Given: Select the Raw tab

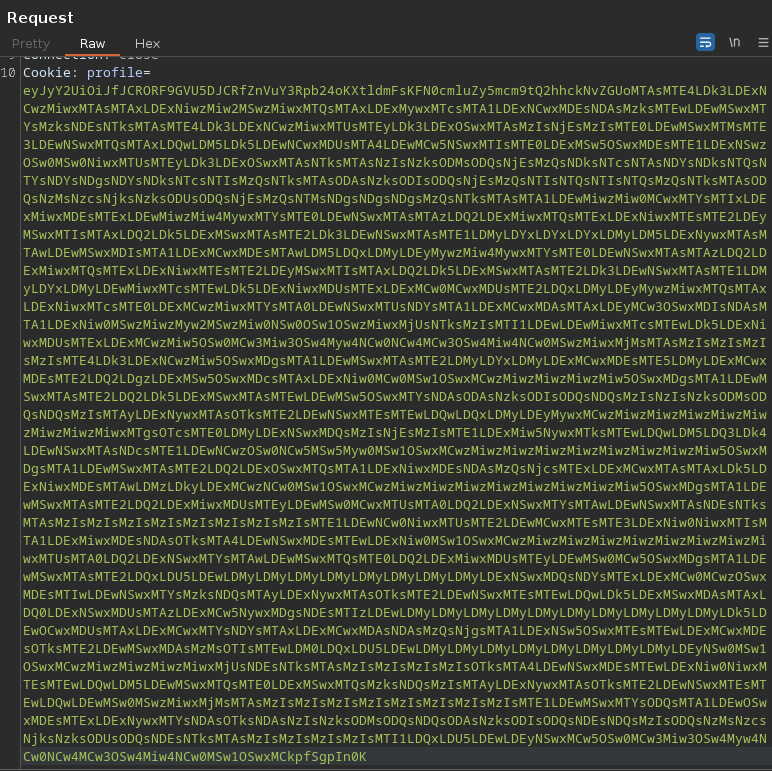Looking at the screenshot, I should pyautogui.click(x=92, y=43).
